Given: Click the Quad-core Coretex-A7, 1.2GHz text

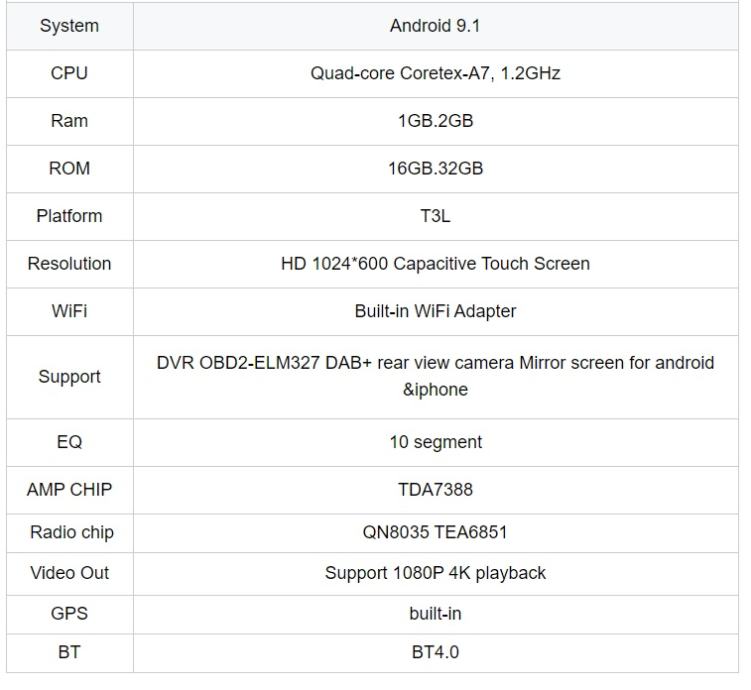Looking at the screenshot, I should 435,73.
